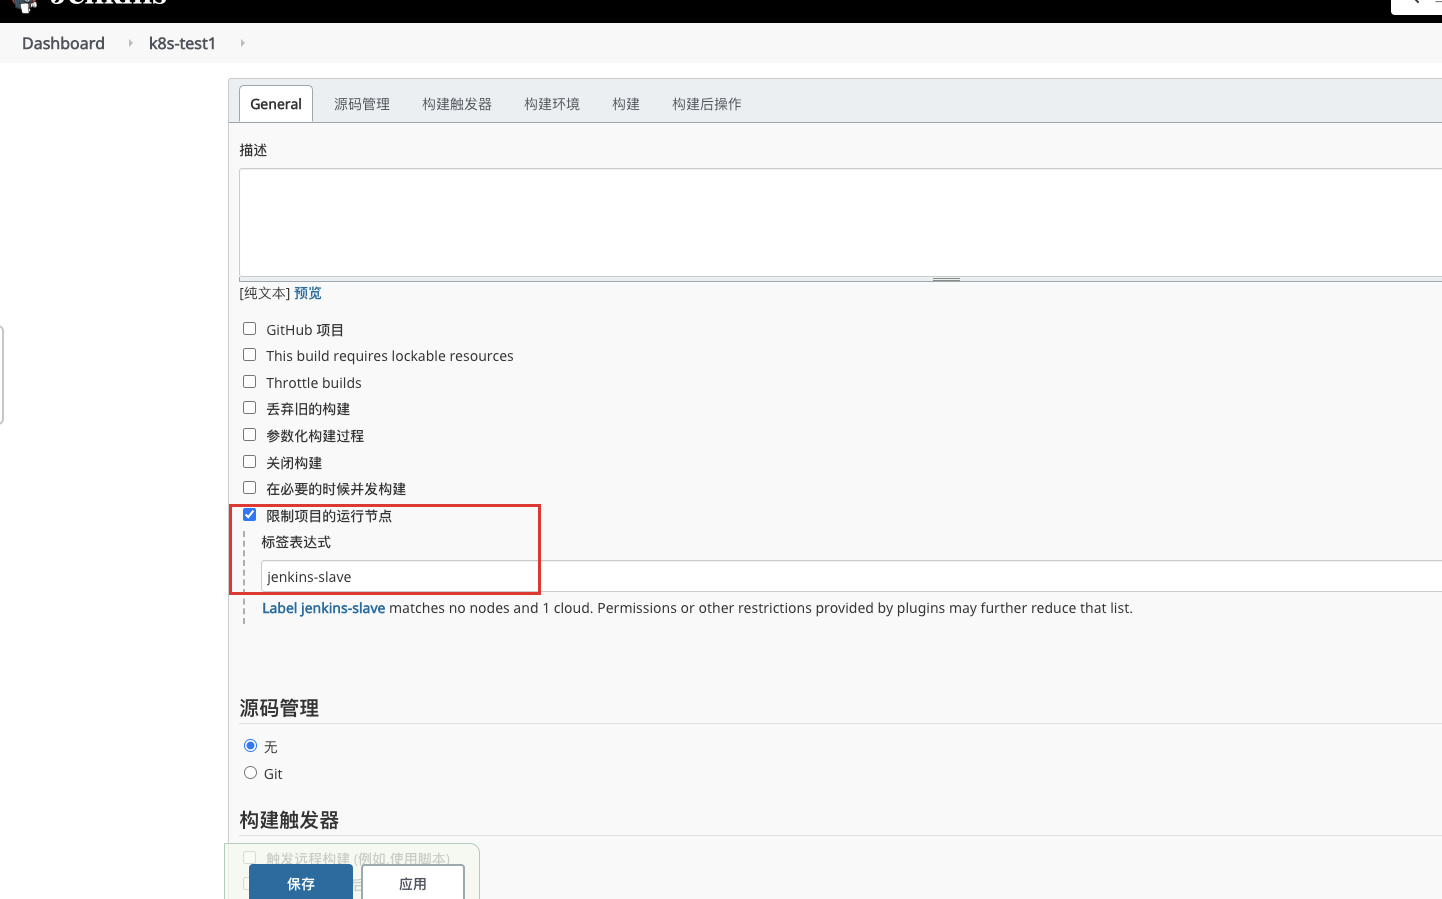This screenshot has width=1442, height=899.
Task: Open the k8s-test1 breadcrumb link
Action: [x=182, y=43]
